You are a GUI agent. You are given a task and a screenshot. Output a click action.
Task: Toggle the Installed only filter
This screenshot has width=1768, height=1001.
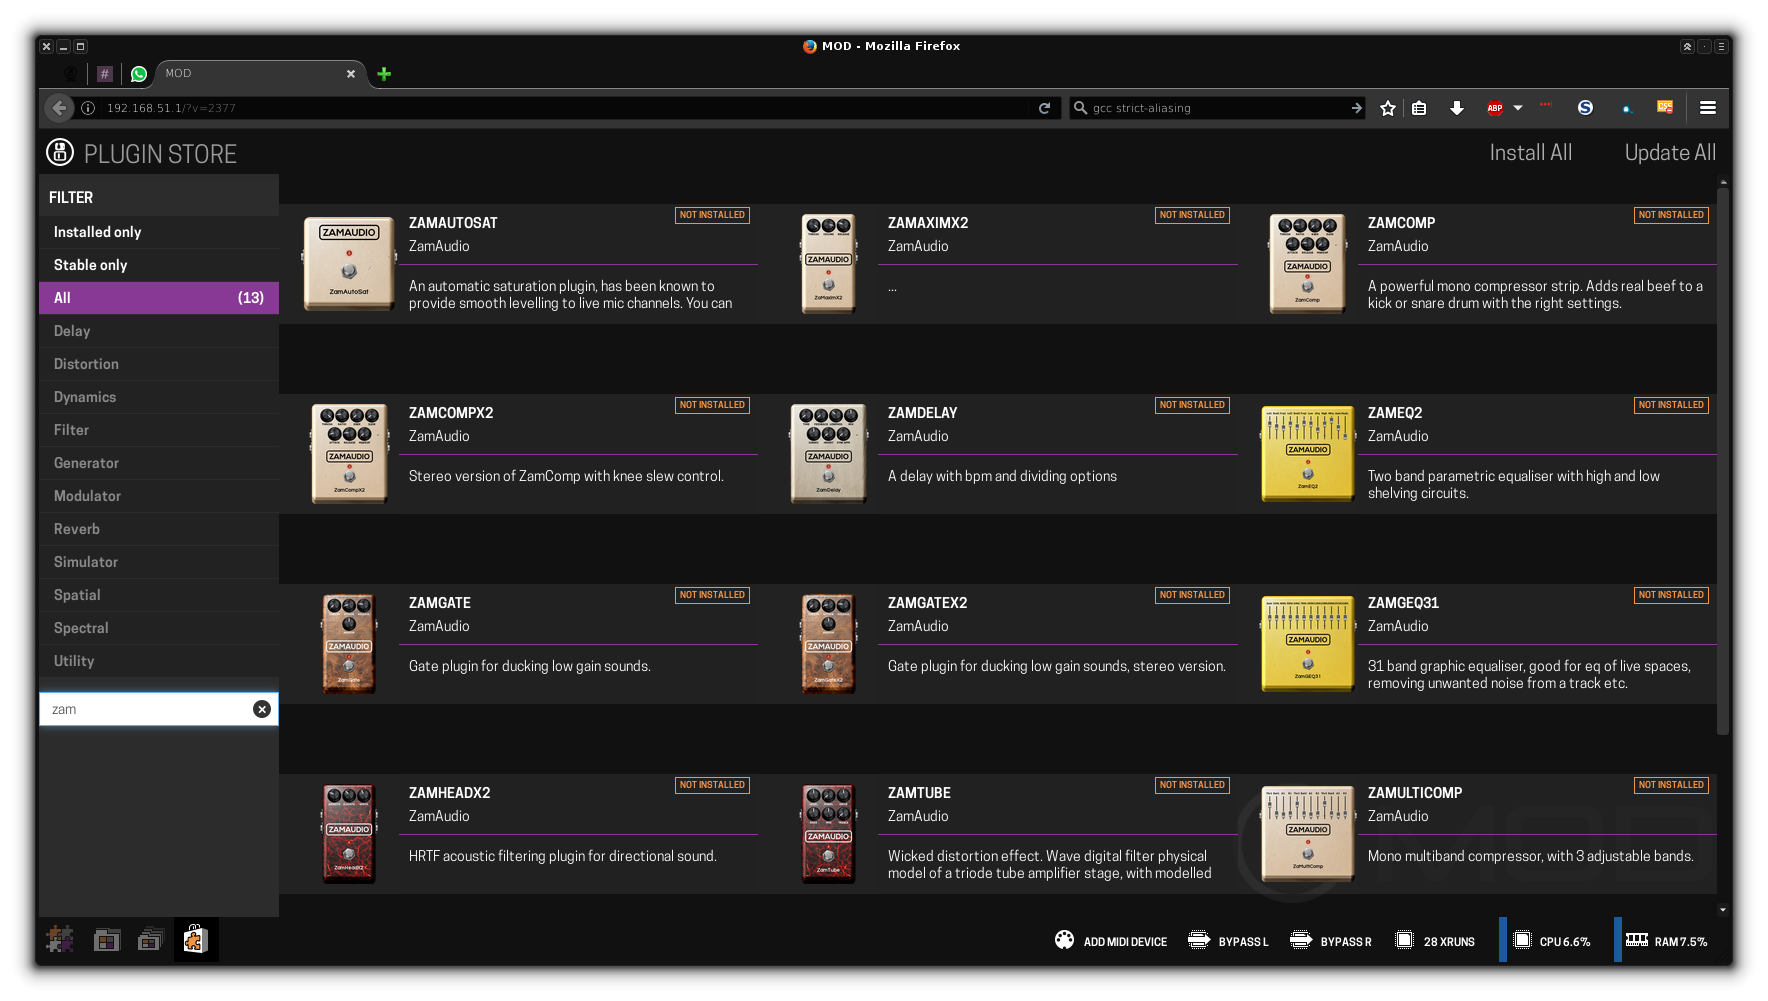tap(98, 232)
